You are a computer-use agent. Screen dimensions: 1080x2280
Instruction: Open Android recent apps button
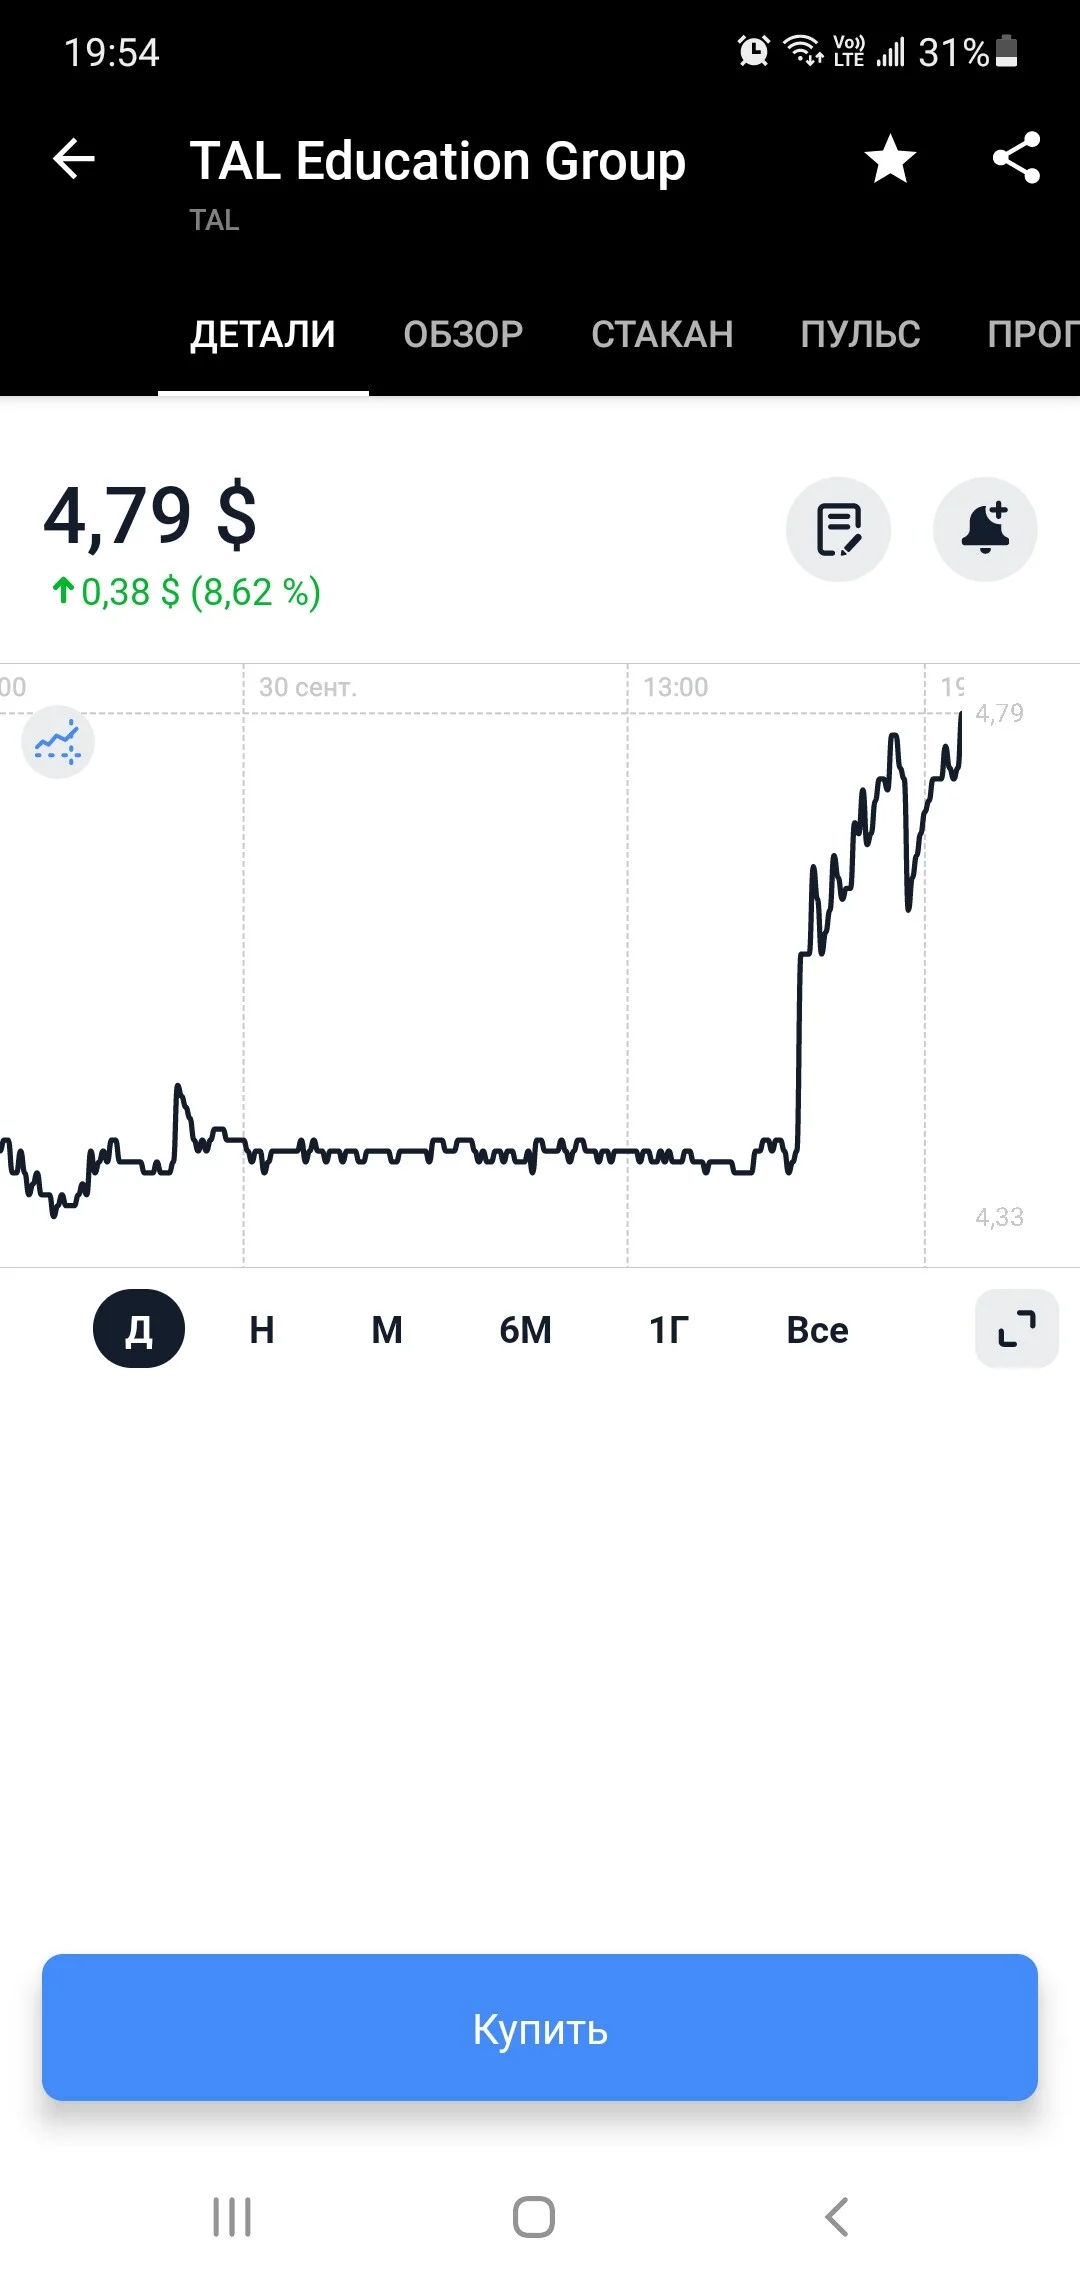click(x=232, y=2217)
